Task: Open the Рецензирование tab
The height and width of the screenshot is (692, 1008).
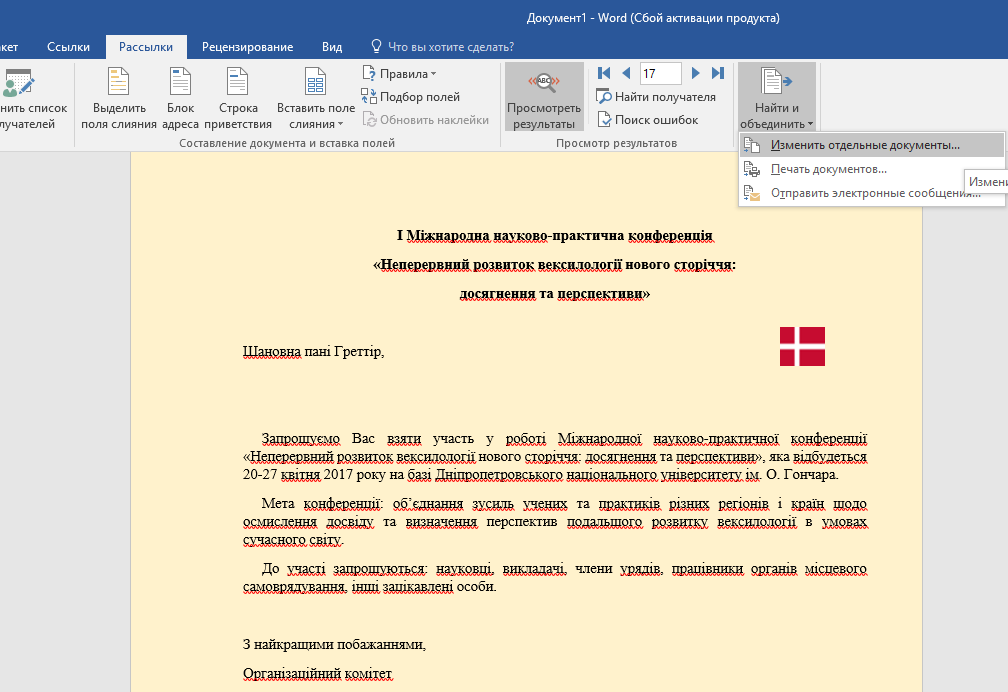Action: point(247,46)
